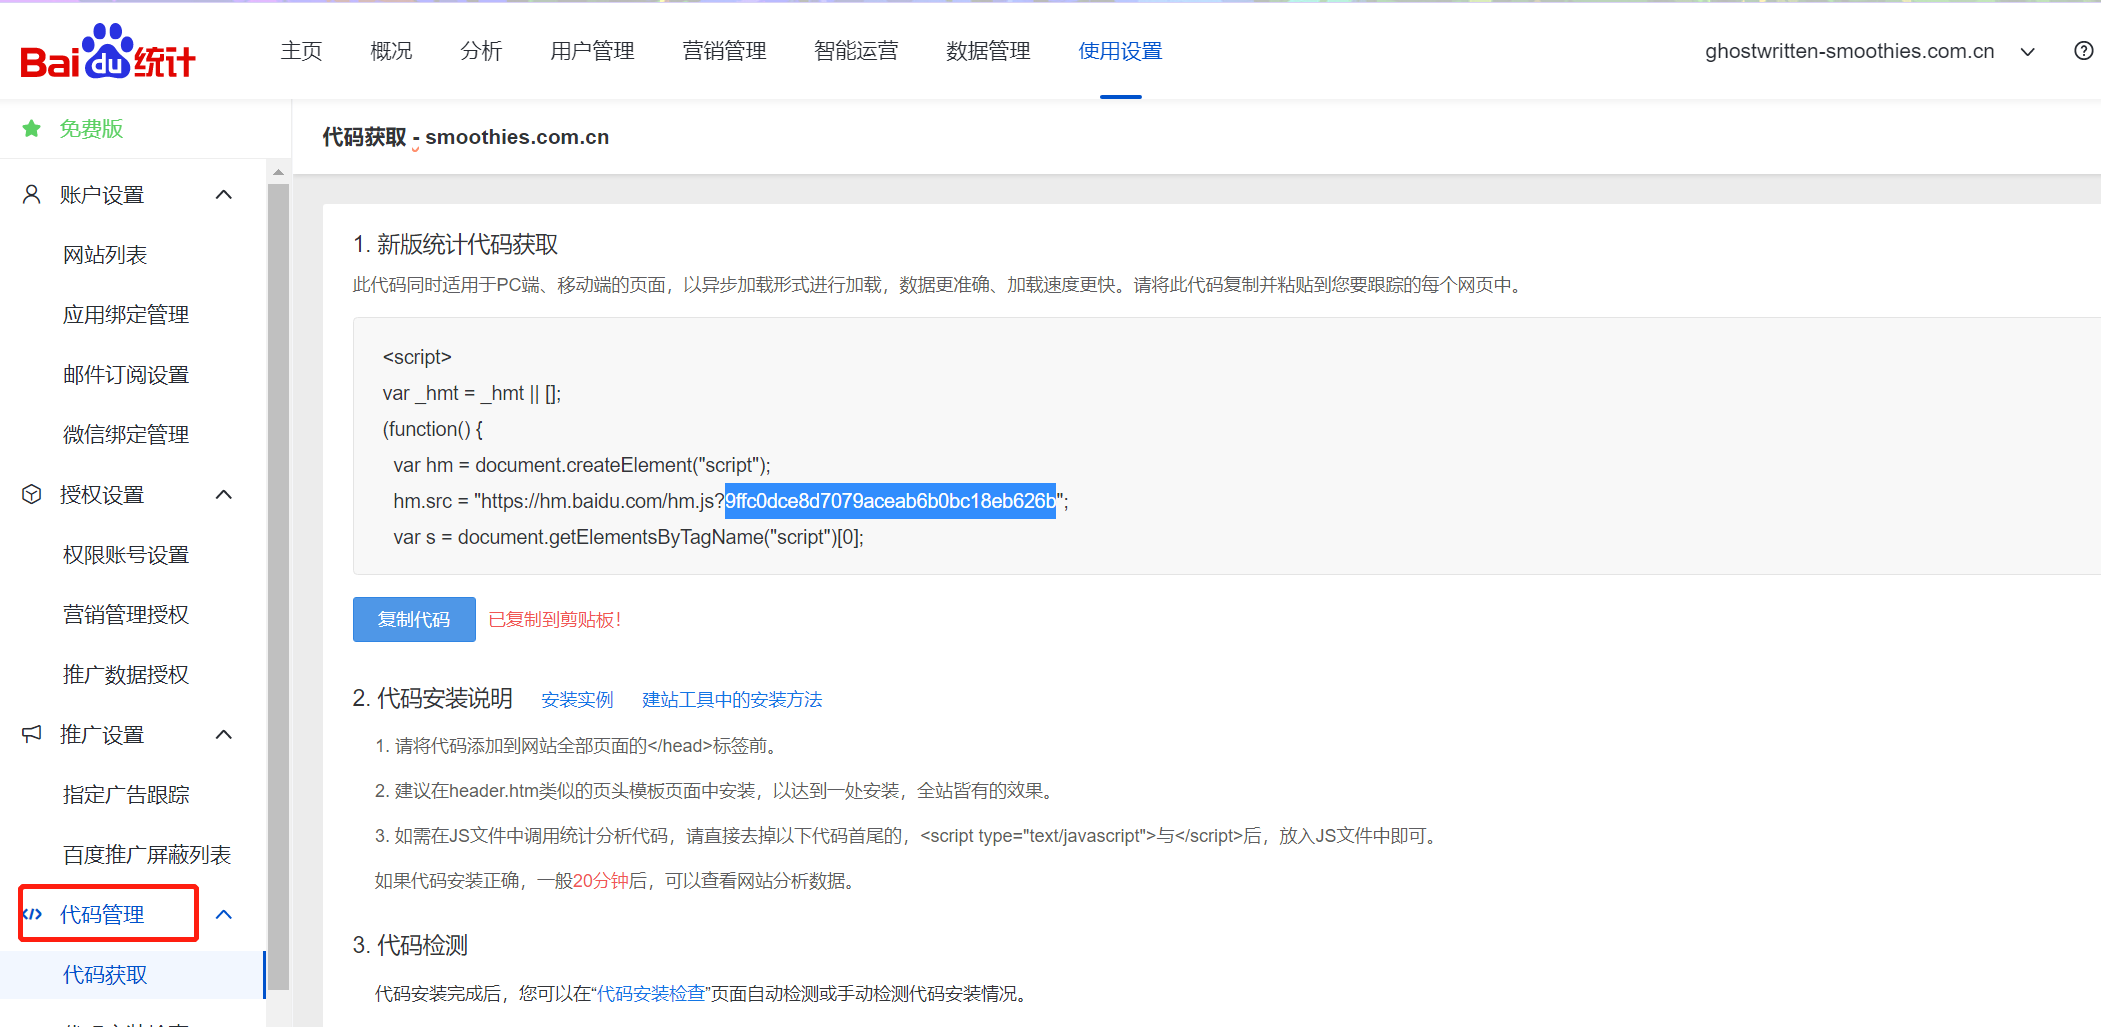Click the 免费版 label
The image size is (2101, 1027).
pyautogui.click(x=91, y=129)
